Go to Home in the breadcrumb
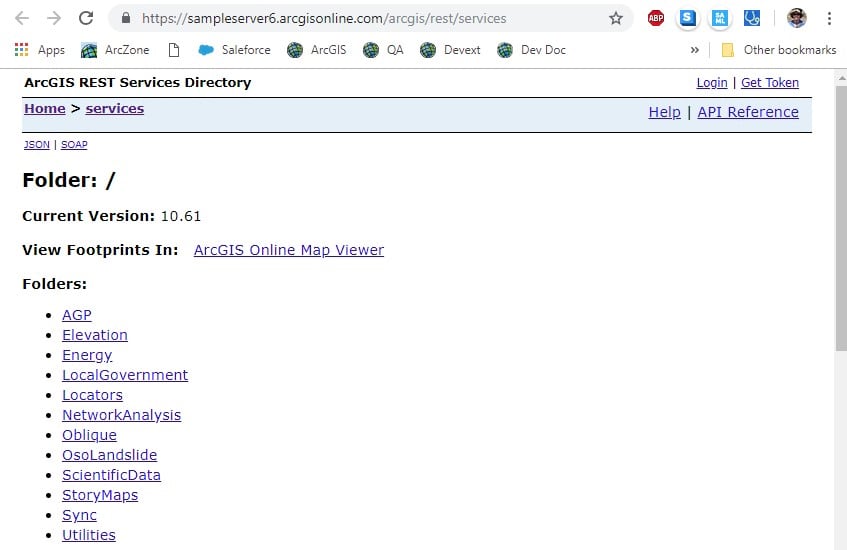847x550 pixels. coord(45,109)
